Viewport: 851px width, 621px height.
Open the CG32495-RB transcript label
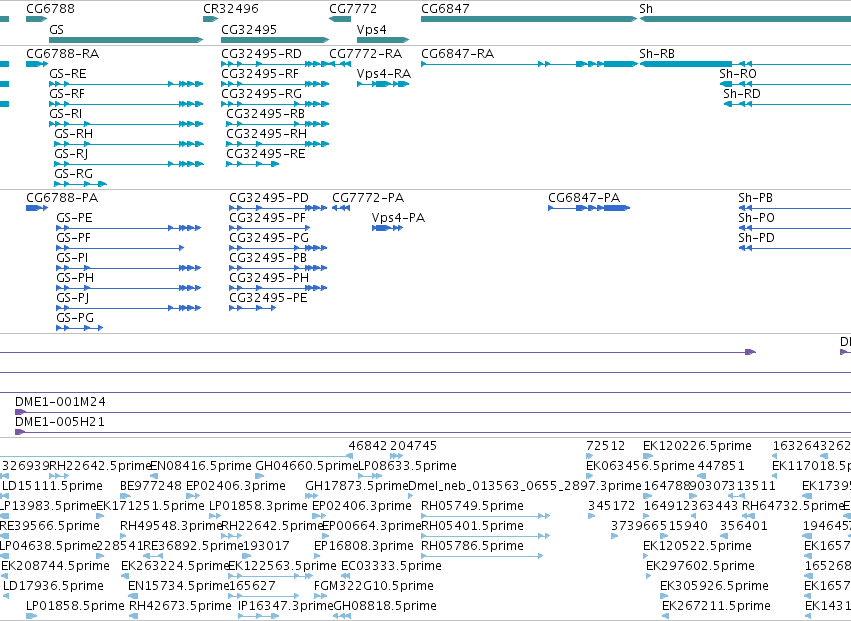(266, 114)
